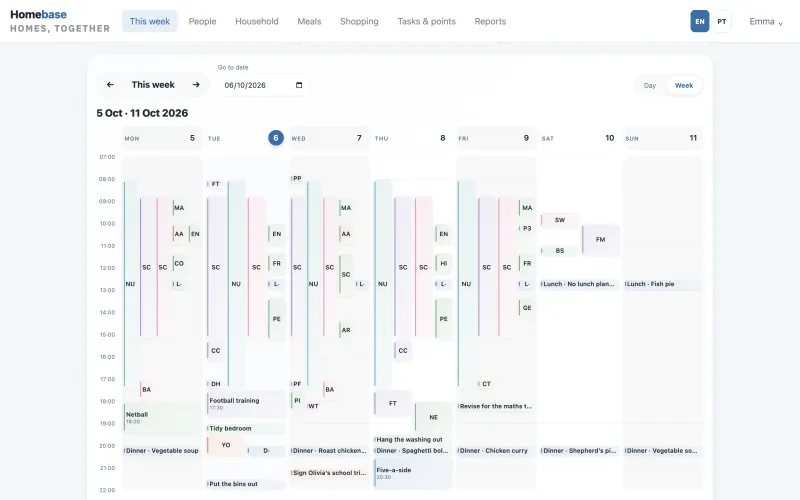The width and height of the screenshot is (800, 500).
Task: Open Wednesday's Dinner Roast chicken entry
Action: point(329,451)
